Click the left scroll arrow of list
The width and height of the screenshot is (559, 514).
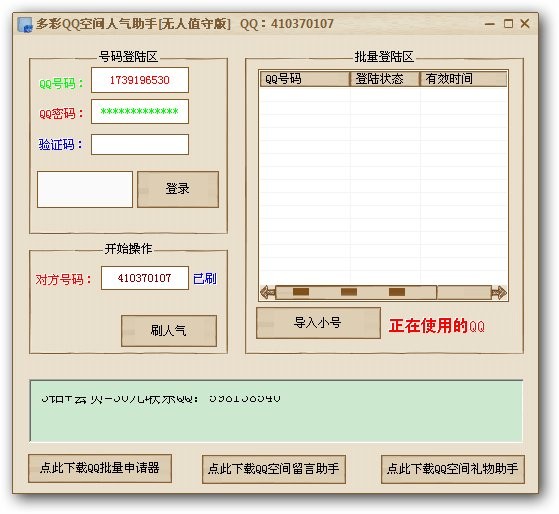pyautogui.click(x=267, y=293)
